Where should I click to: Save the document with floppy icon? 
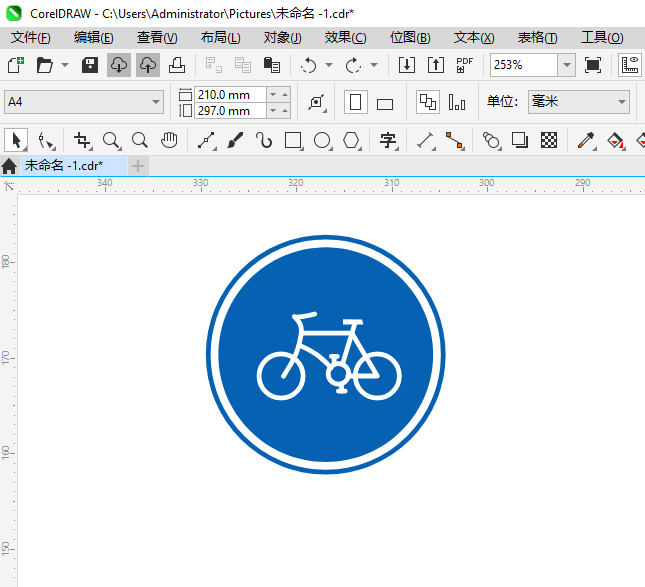pyautogui.click(x=90, y=65)
